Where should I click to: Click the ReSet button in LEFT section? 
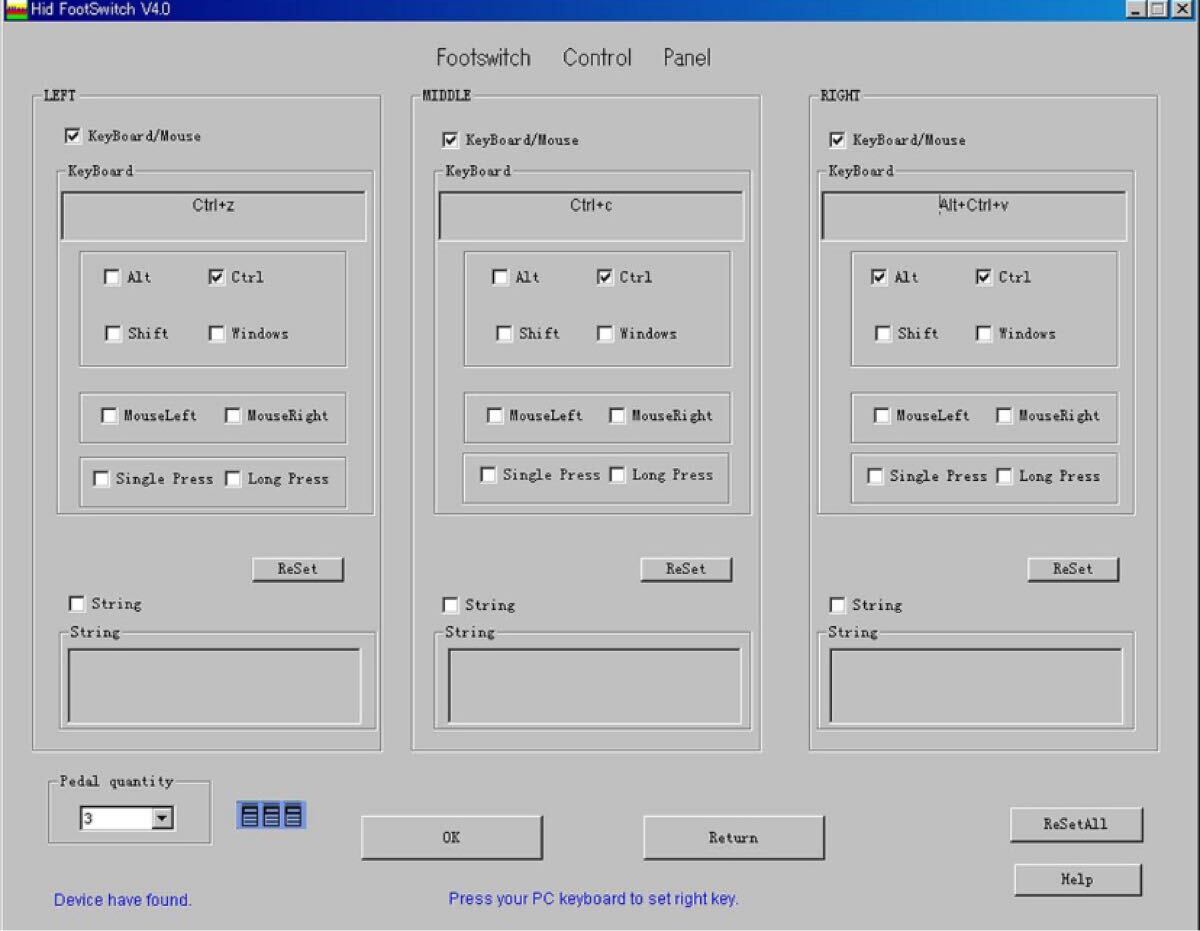(298, 569)
